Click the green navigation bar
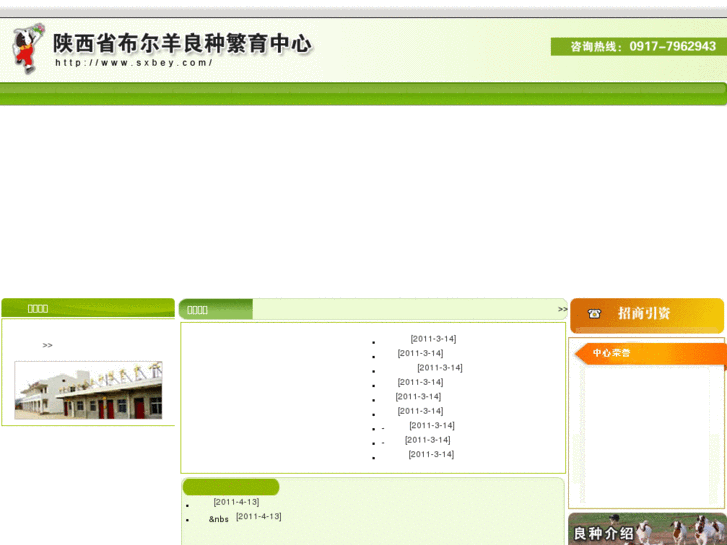The image size is (727, 545). 363,94
